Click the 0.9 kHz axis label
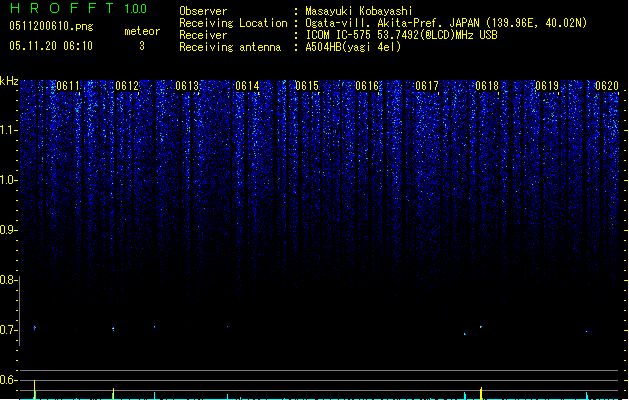The height and width of the screenshot is (400, 629). (x=8, y=230)
